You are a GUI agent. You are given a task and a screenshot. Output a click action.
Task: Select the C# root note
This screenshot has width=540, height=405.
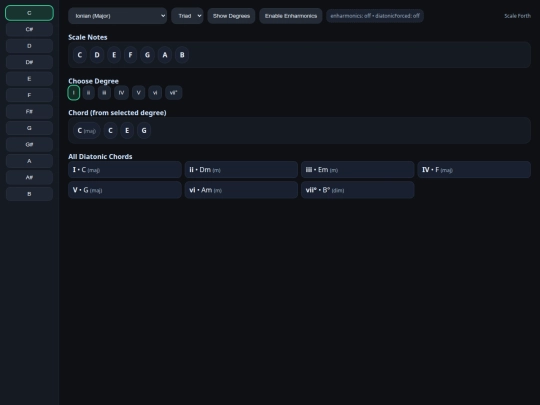[29, 29]
